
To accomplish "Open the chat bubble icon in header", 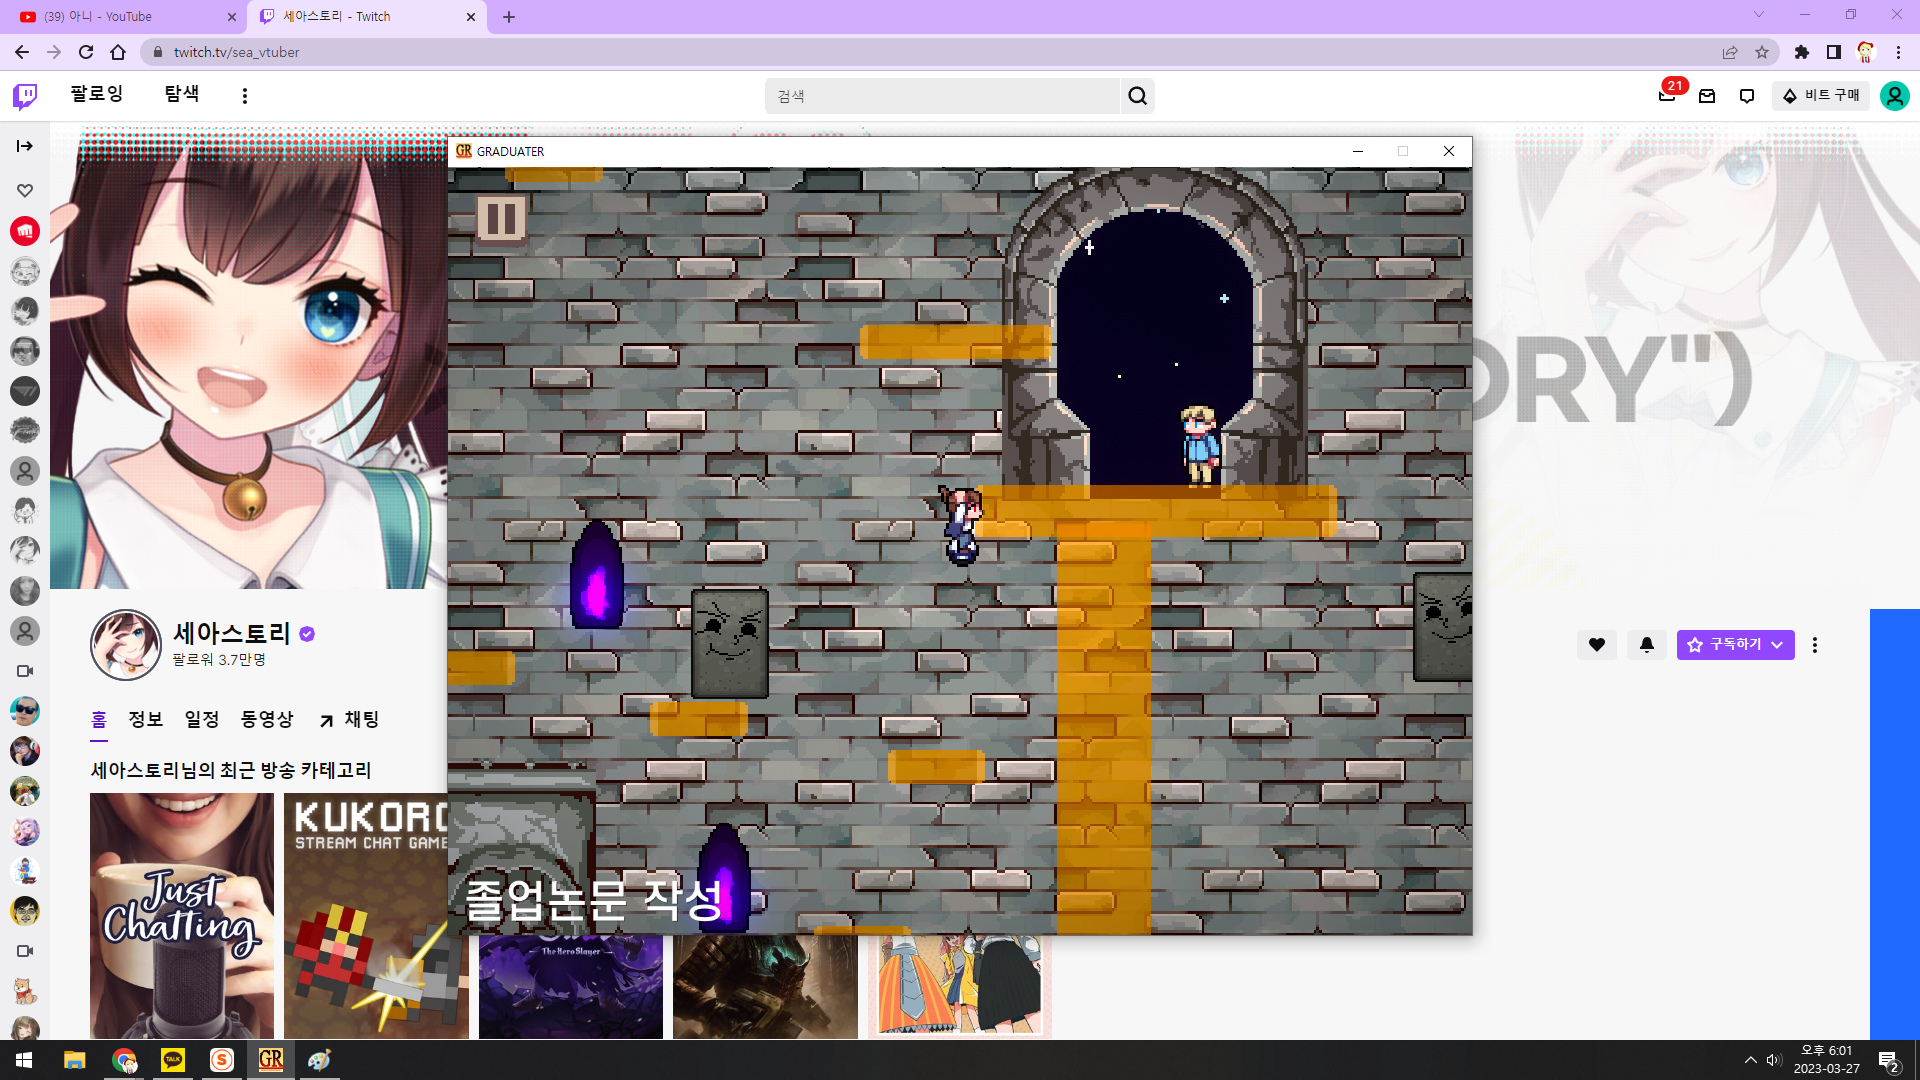I will coord(1747,96).
